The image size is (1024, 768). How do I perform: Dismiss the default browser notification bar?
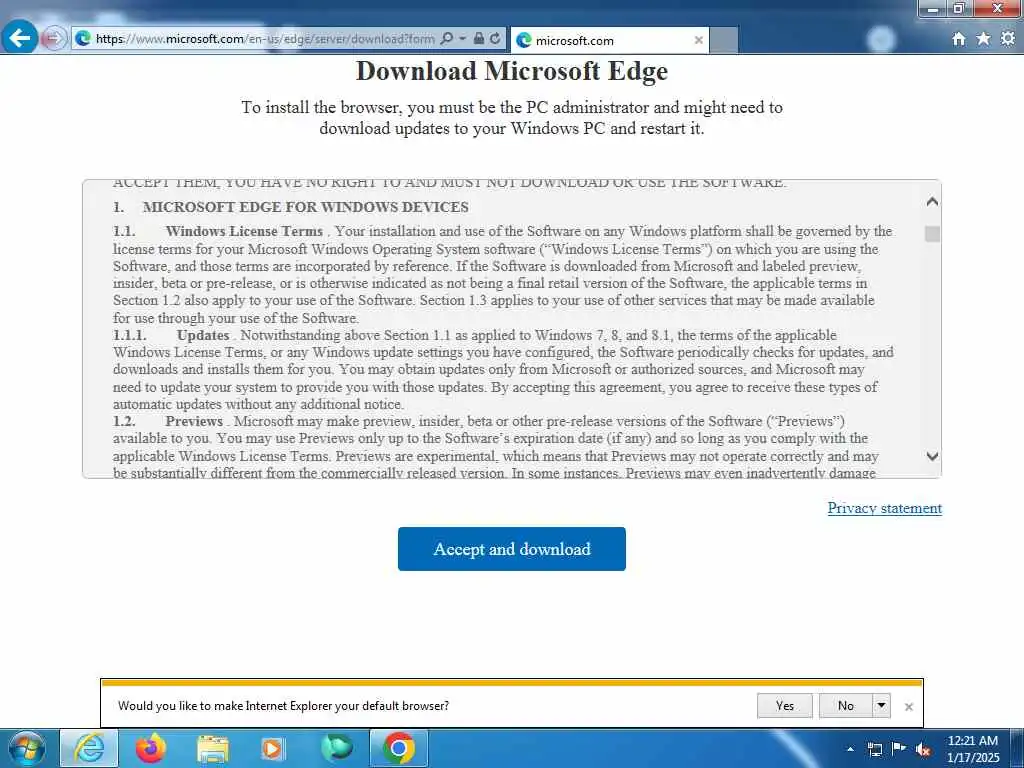point(908,707)
